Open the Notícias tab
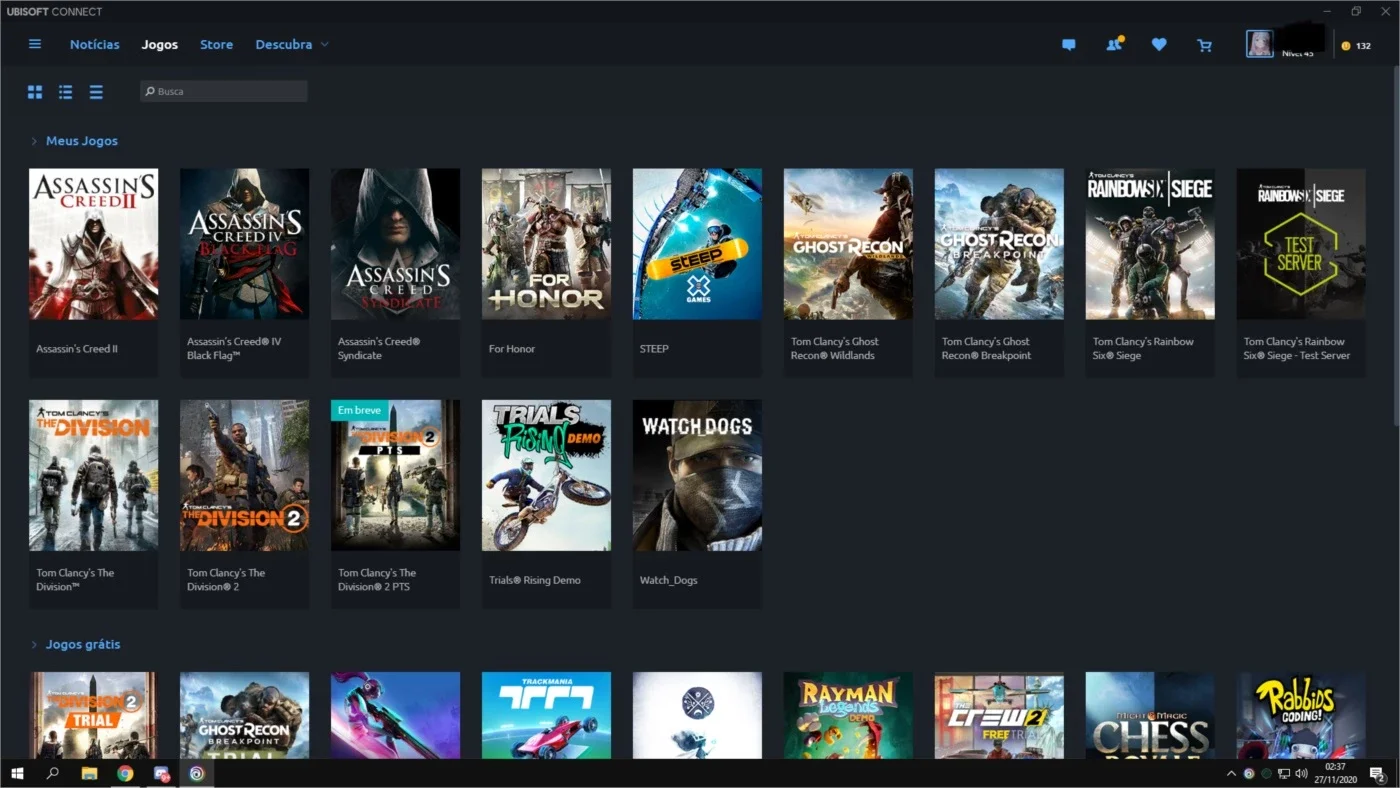 pyautogui.click(x=95, y=45)
